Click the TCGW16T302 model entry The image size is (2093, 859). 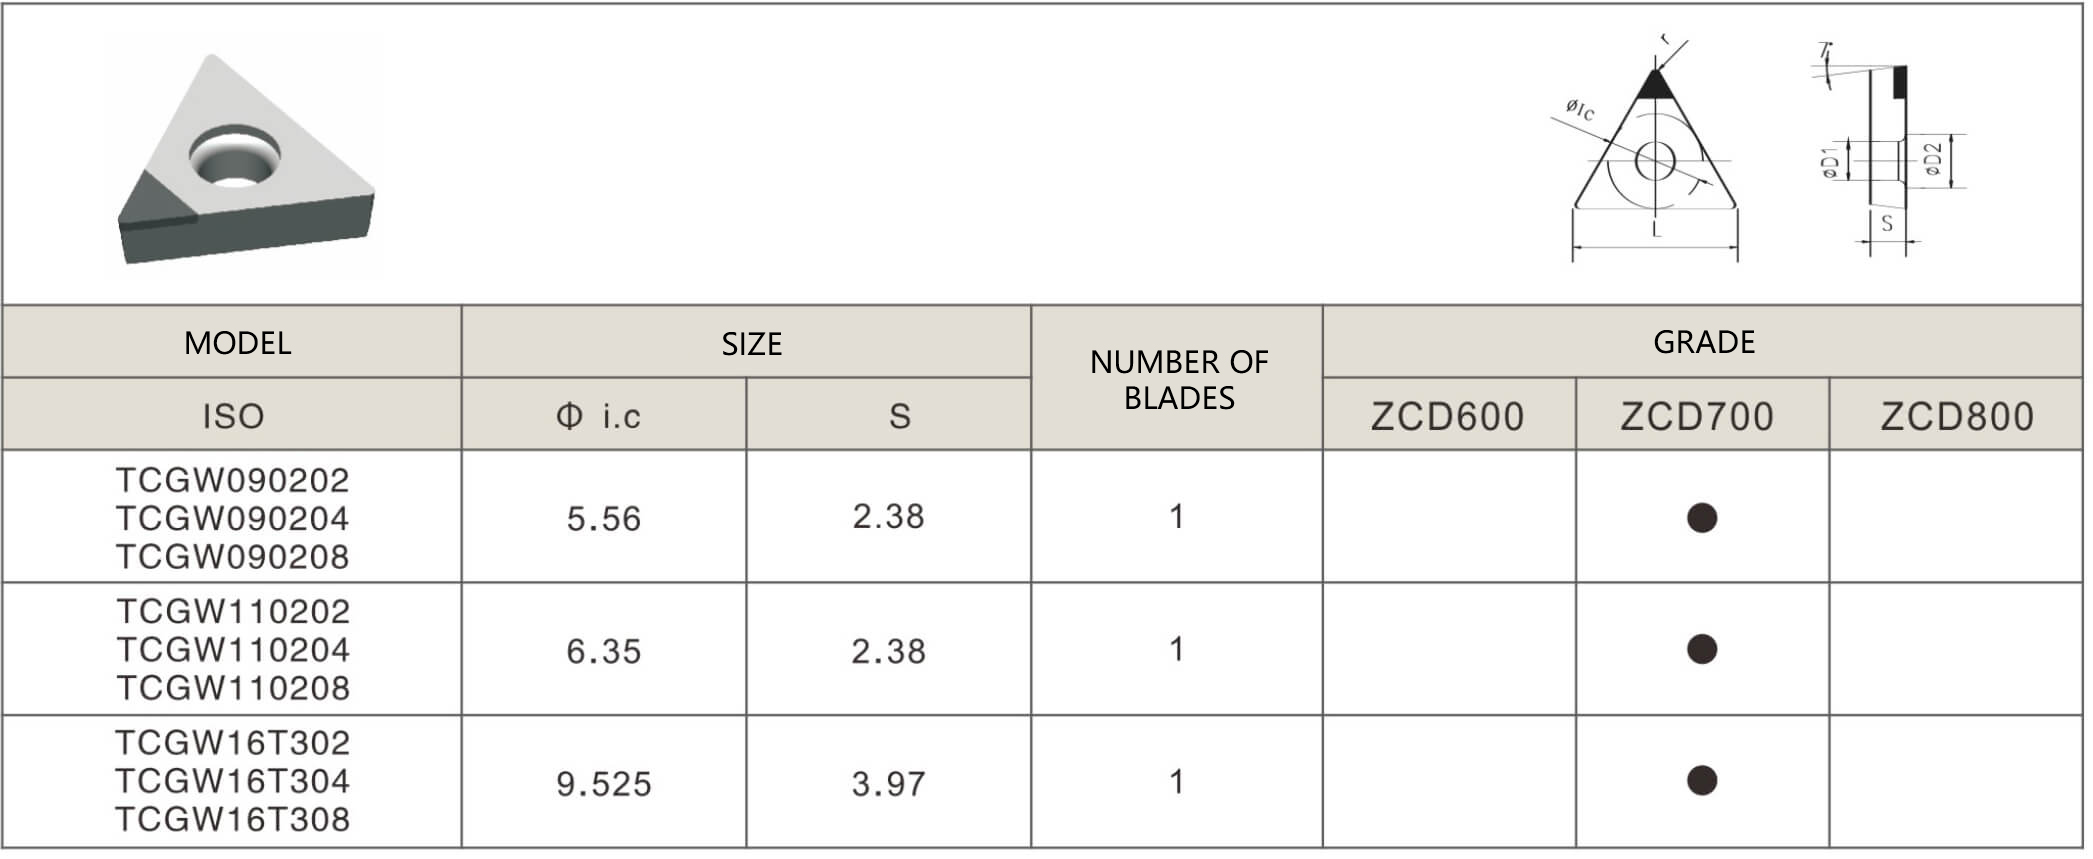tap(232, 743)
